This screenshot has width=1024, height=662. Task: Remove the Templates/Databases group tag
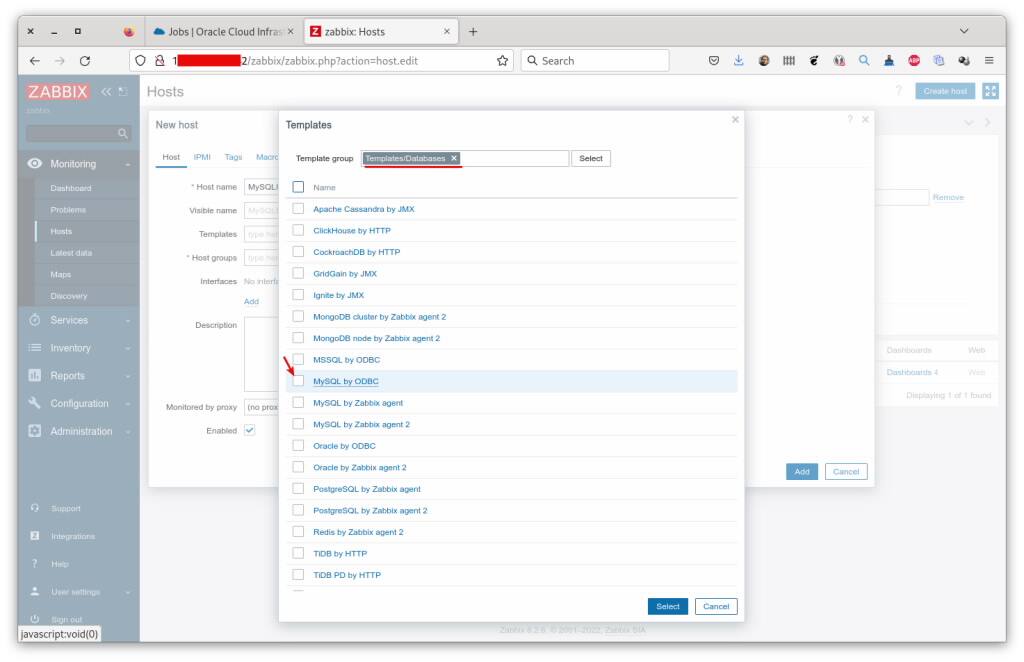pos(454,158)
